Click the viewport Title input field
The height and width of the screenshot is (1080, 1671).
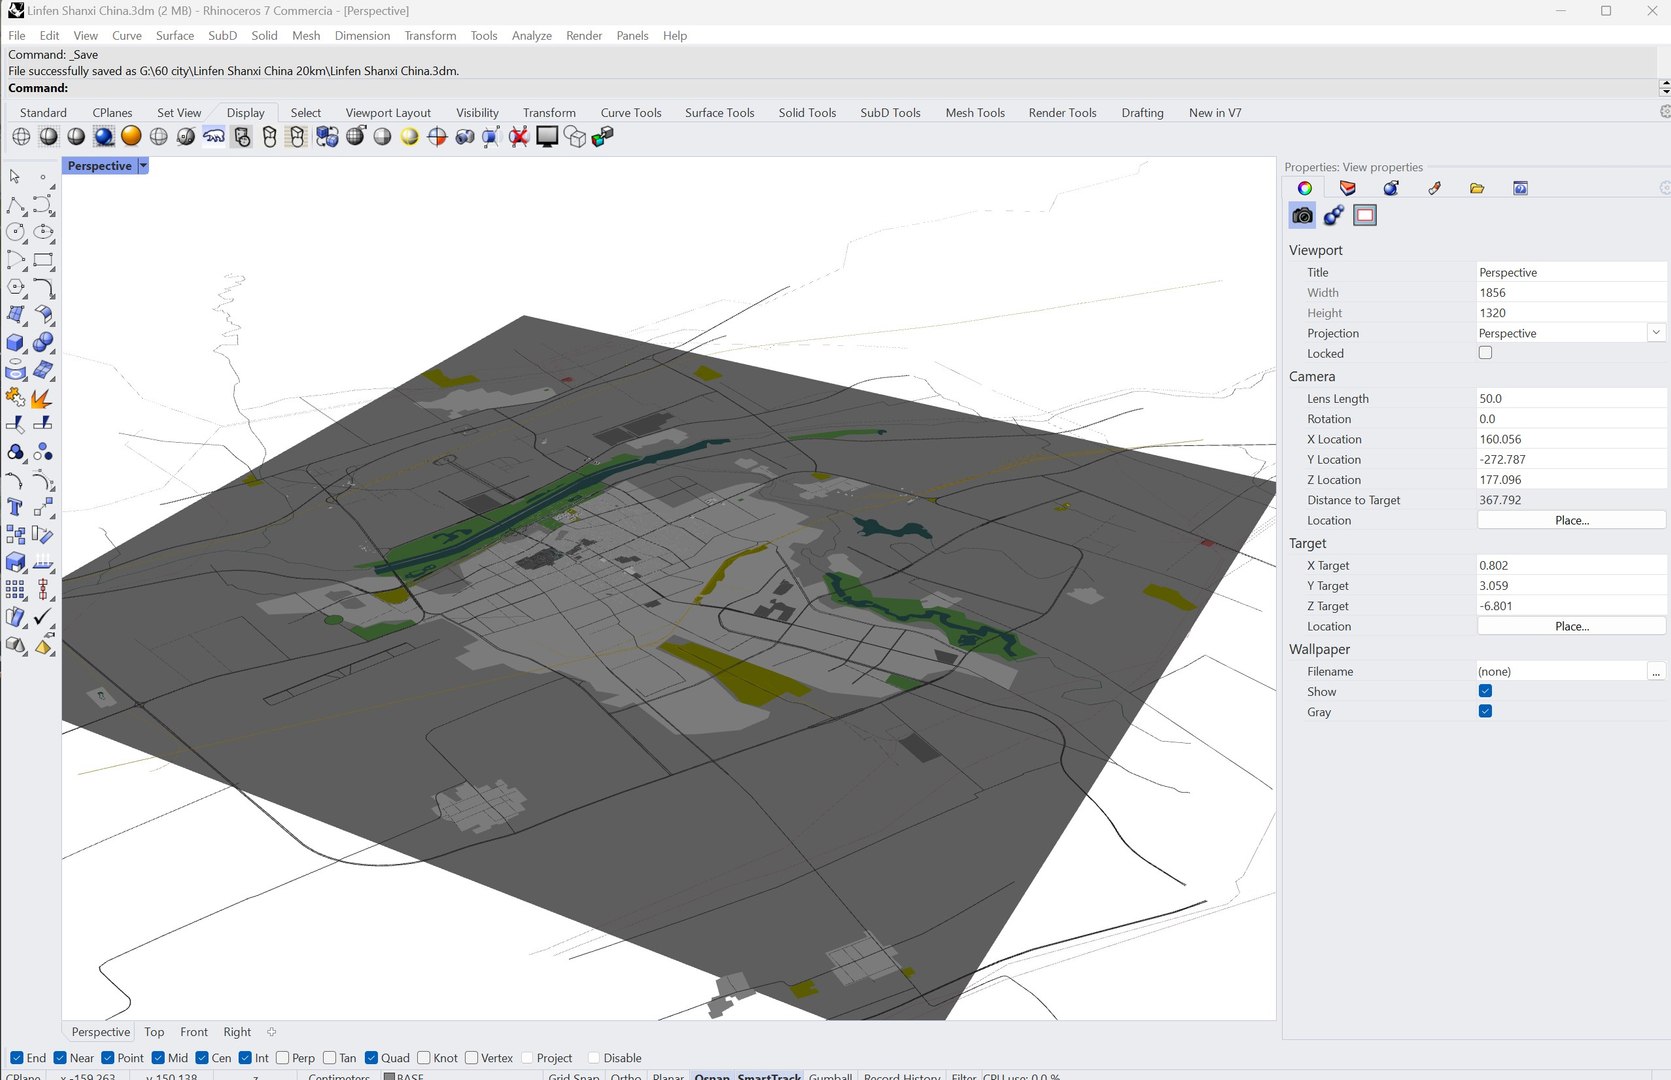pyautogui.click(x=1571, y=272)
